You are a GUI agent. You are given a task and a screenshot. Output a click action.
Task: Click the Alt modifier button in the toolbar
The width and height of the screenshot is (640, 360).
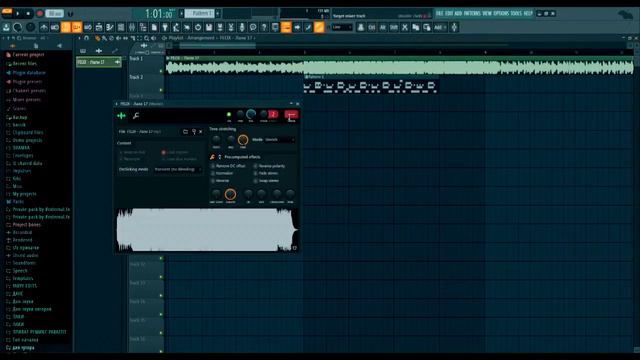pyautogui.click(x=383, y=27)
